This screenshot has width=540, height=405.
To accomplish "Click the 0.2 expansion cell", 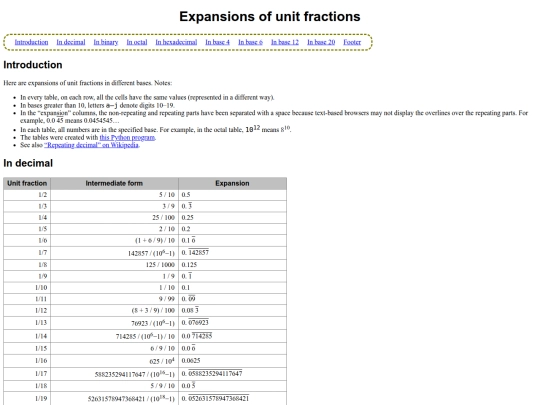I will 232,229.
